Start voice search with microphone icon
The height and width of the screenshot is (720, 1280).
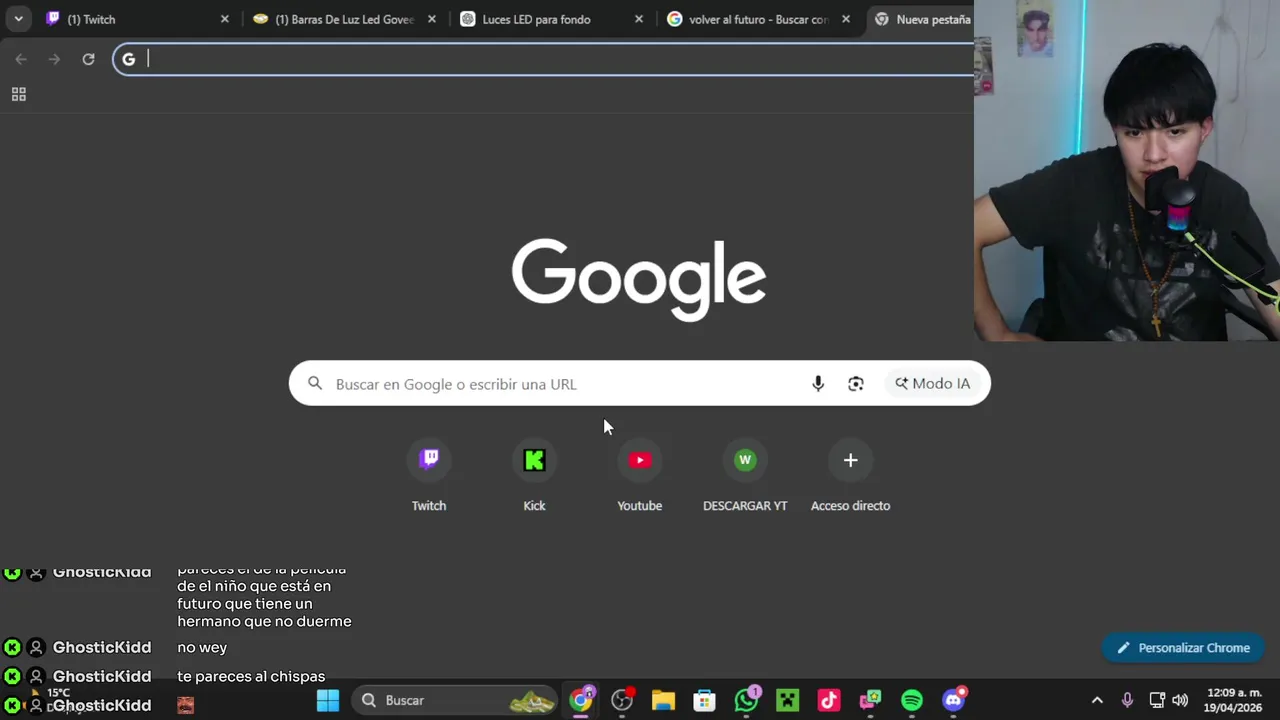pos(818,384)
